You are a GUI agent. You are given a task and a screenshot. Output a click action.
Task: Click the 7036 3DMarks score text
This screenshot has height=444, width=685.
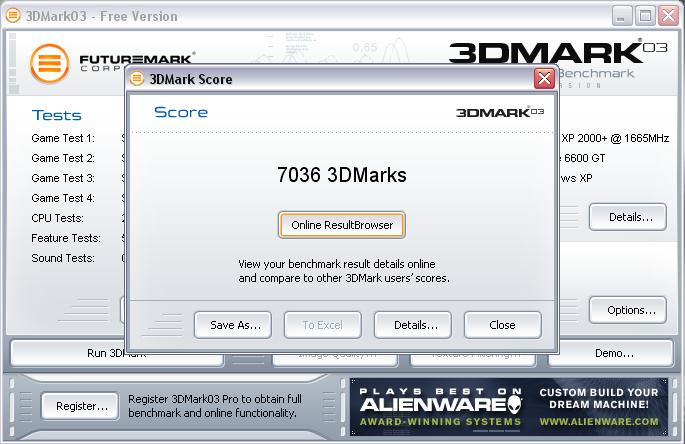point(342,175)
